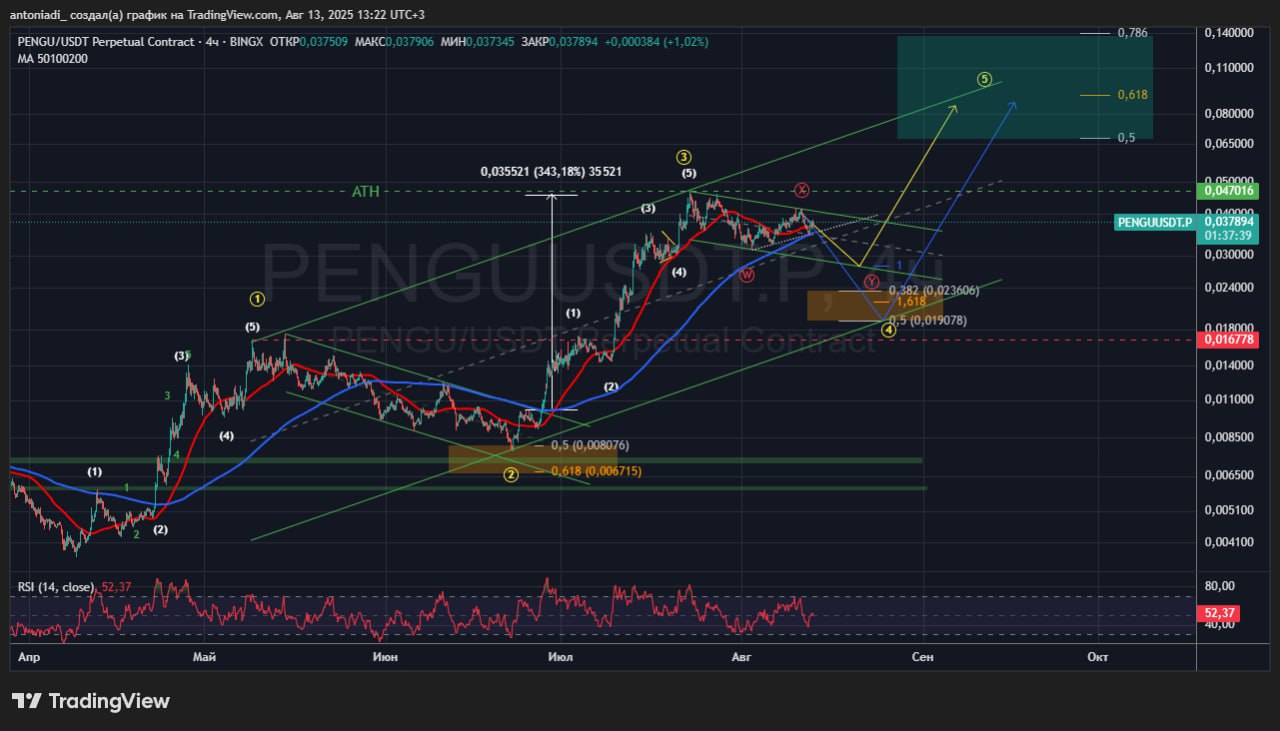Viewport: 1280px width, 731px height.
Task: Click 0,004100 on the price axis
Action: click(1229, 542)
